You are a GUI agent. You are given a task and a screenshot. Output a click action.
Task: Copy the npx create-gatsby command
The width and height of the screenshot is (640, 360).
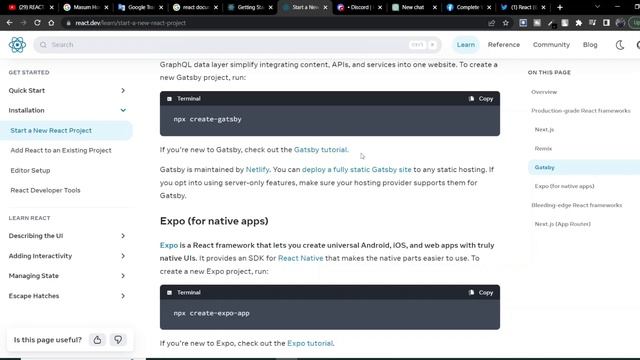coord(481,98)
